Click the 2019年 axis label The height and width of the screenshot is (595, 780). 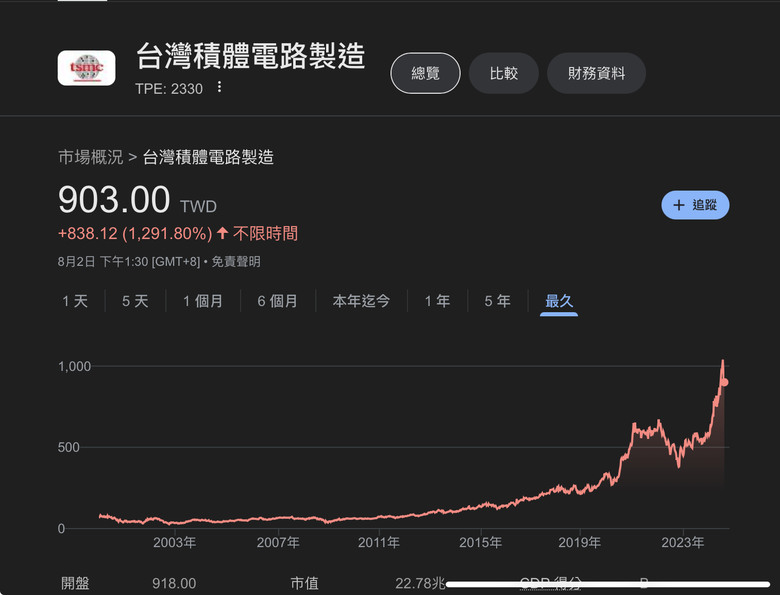pyautogui.click(x=580, y=542)
